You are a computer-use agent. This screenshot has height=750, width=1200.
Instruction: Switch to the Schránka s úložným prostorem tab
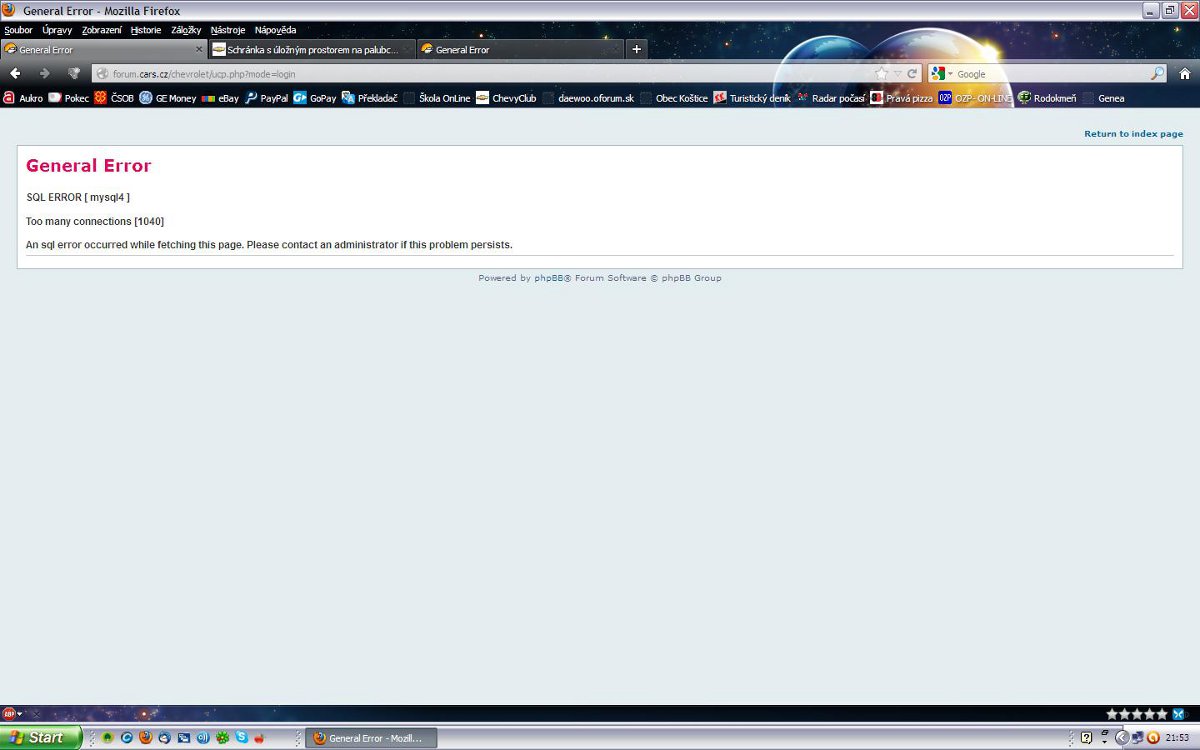[x=310, y=49]
